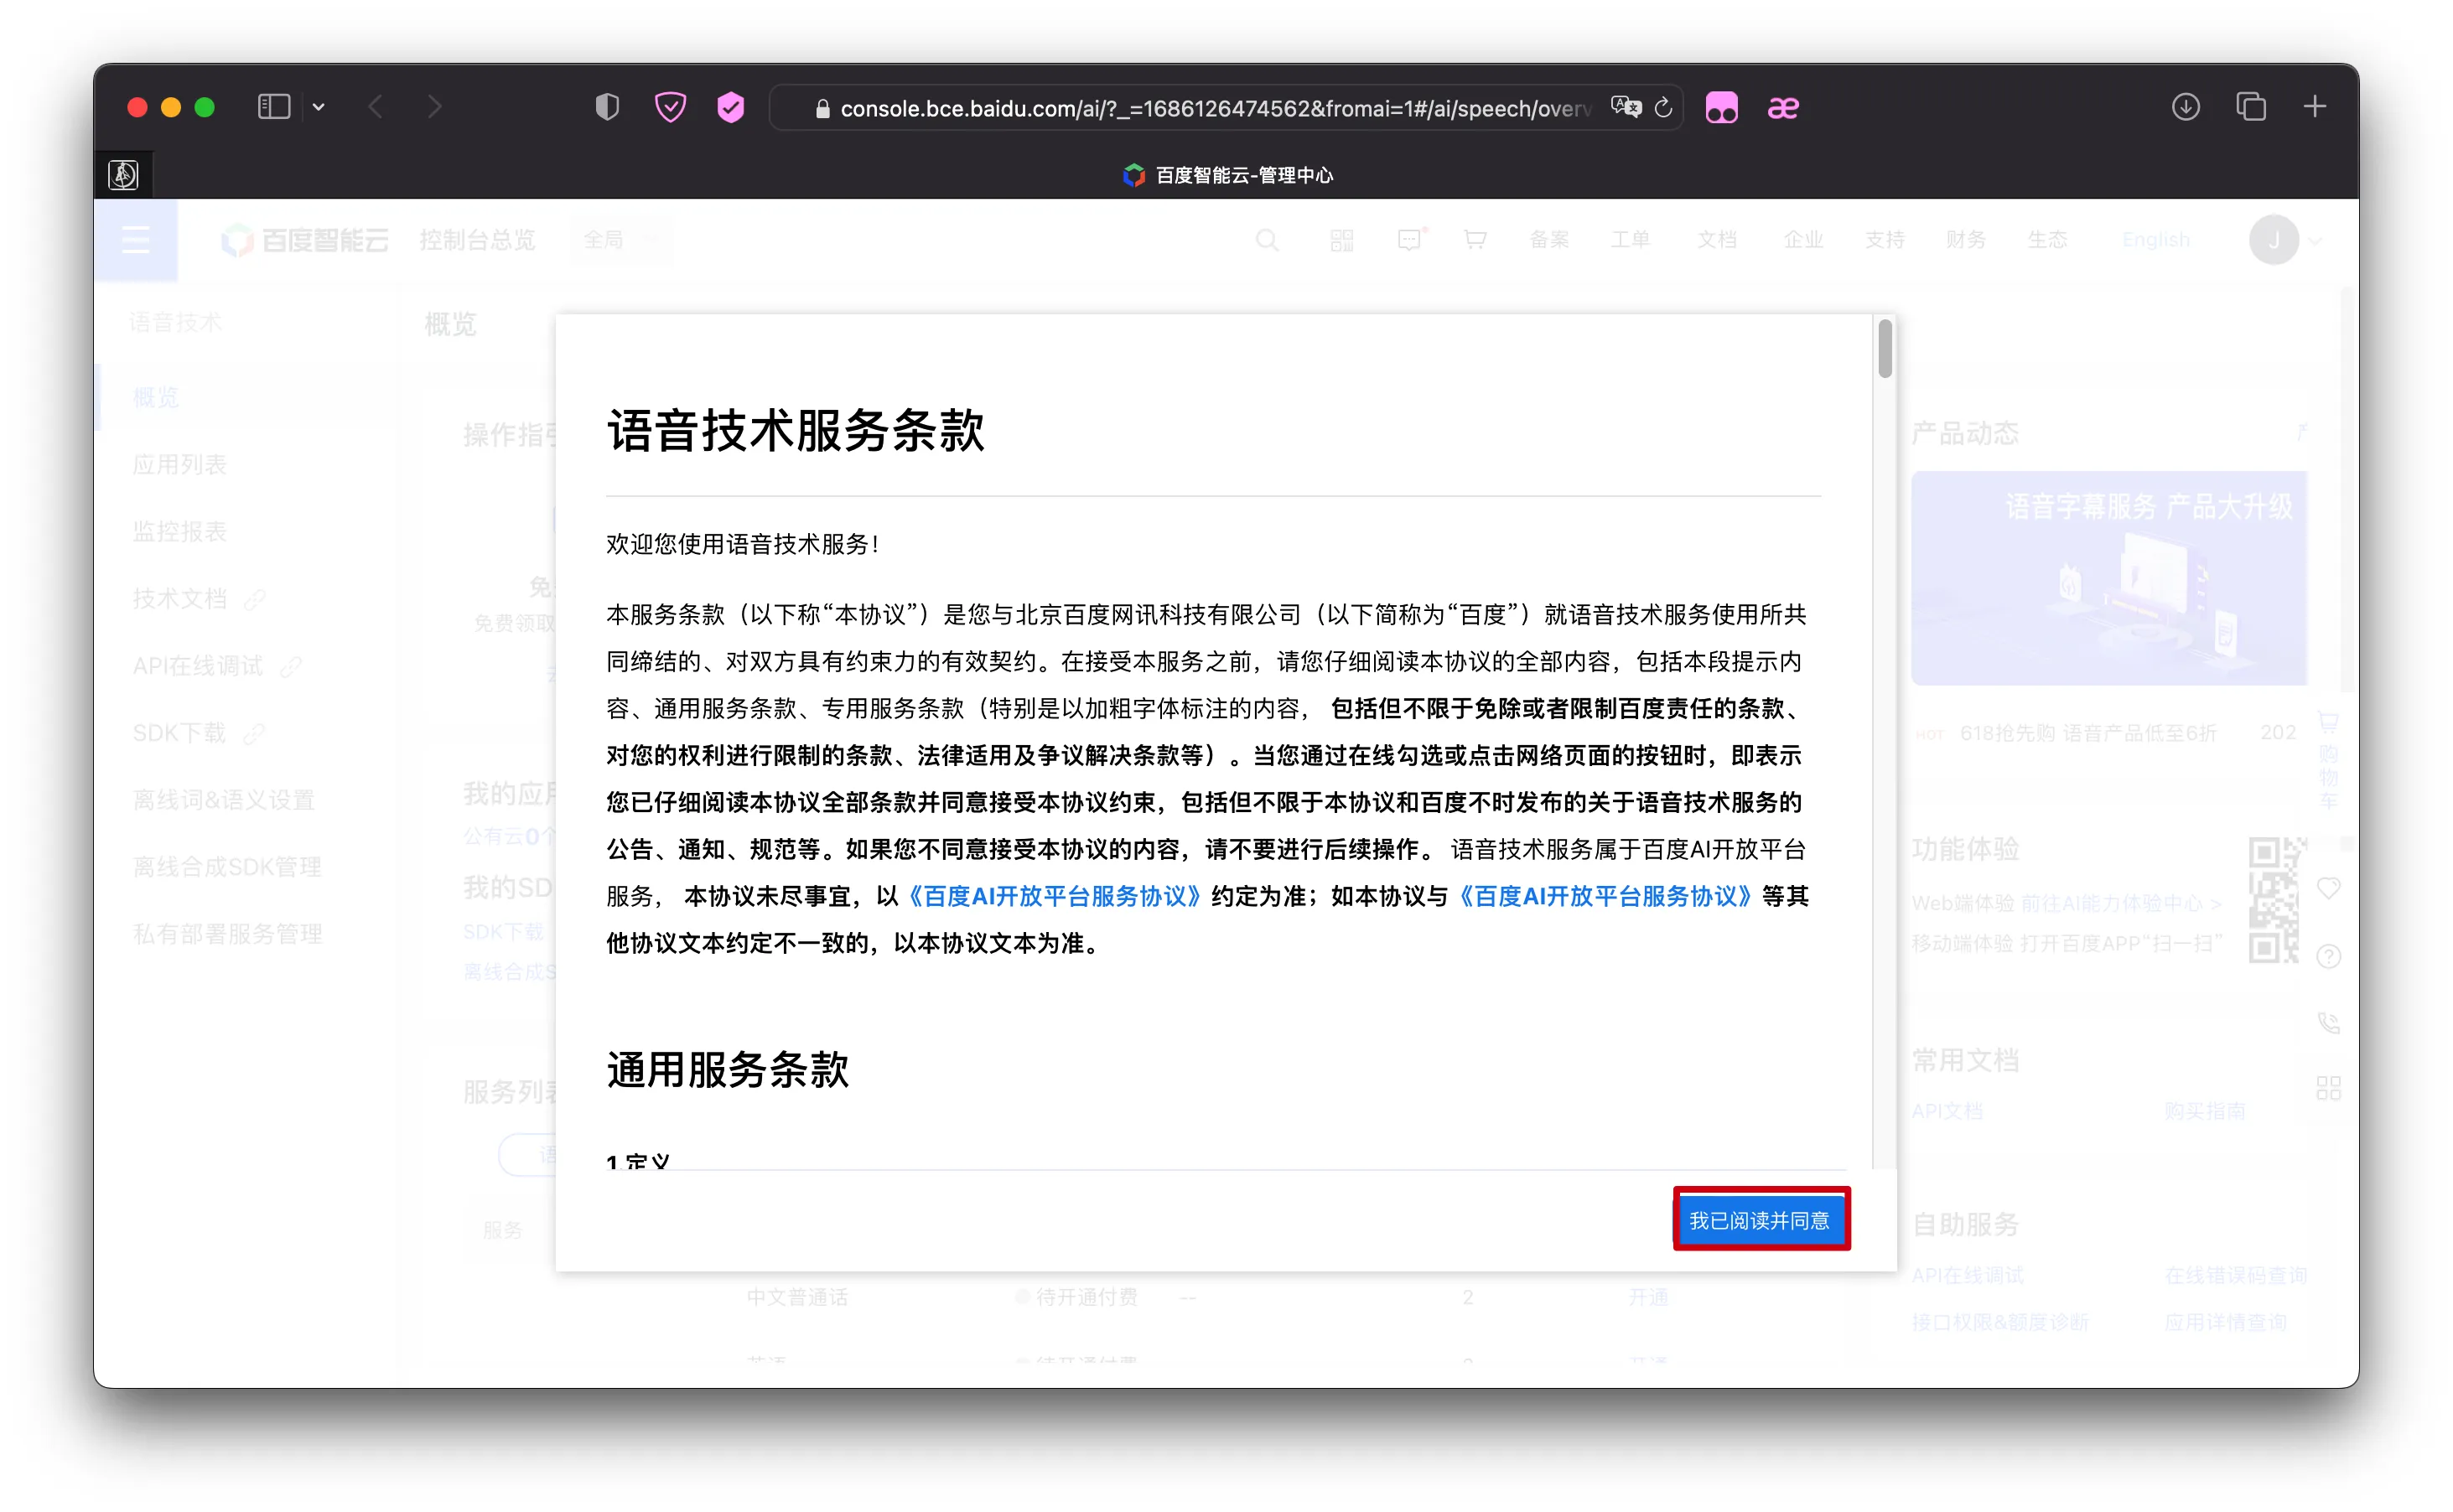This screenshot has width=2453, height=1512.
Task: Click the translate icon in the address bar
Action: pyautogui.click(x=1626, y=107)
